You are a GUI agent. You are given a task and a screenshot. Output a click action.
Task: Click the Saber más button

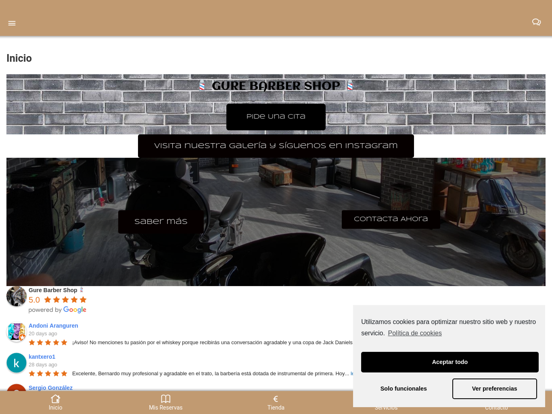click(161, 221)
